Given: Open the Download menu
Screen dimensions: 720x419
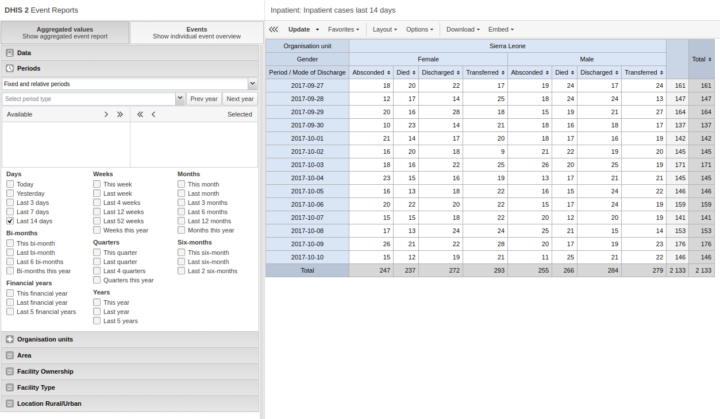Looking at the screenshot, I should pyautogui.click(x=463, y=29).
